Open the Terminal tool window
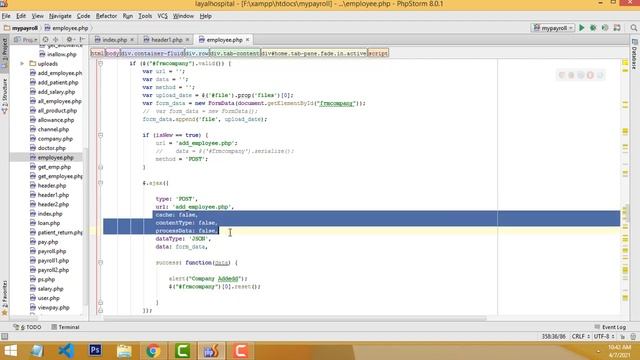 coord(65,327)
